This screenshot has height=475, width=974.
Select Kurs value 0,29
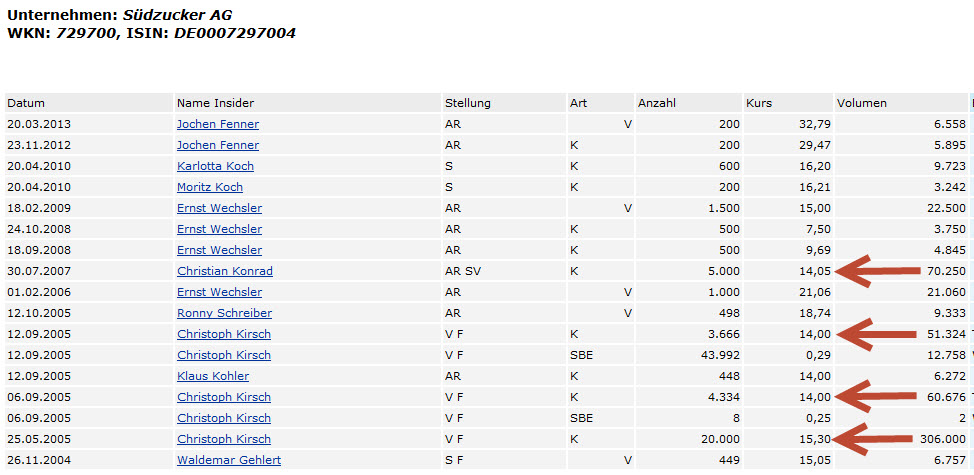click(x=817, y=355)
